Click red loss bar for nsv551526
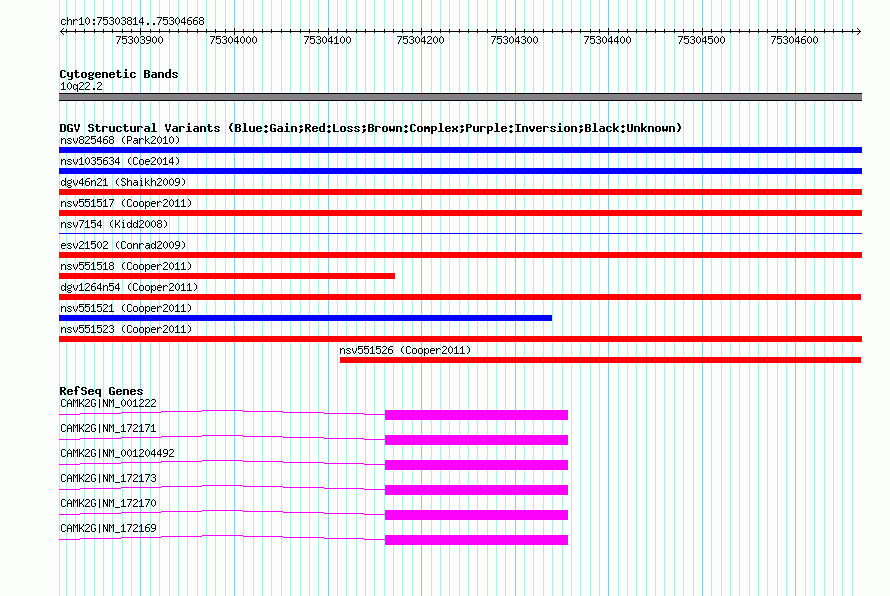 pyautogui.click(x=601, y=360)
